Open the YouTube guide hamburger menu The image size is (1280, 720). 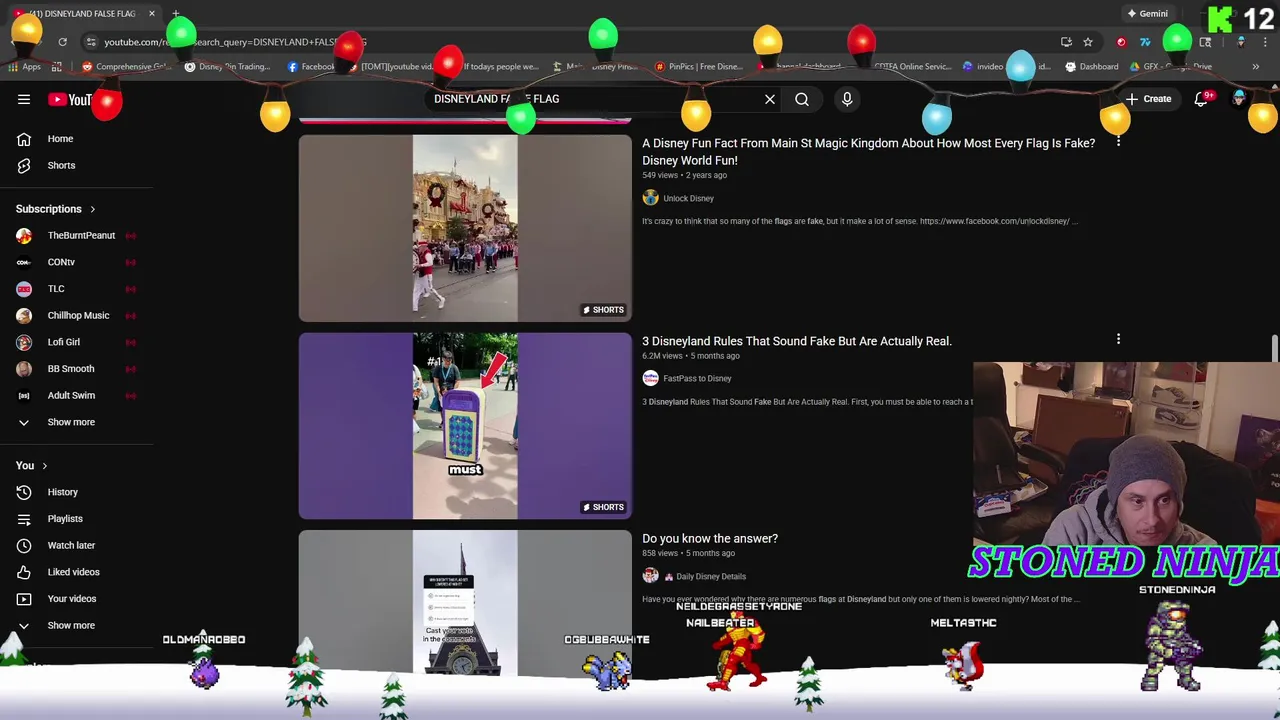pyautogui.click(x=24, y=99)
